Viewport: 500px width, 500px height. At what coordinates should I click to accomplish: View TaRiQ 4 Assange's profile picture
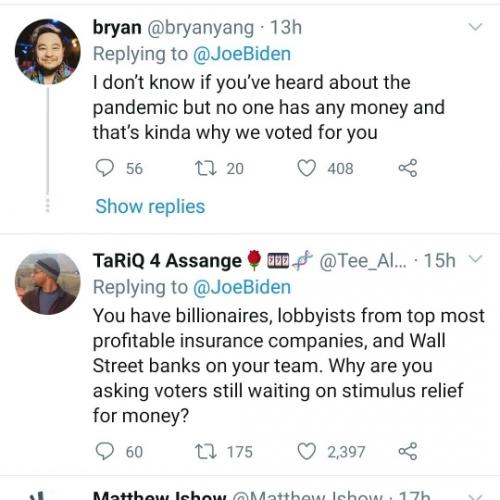48,283
